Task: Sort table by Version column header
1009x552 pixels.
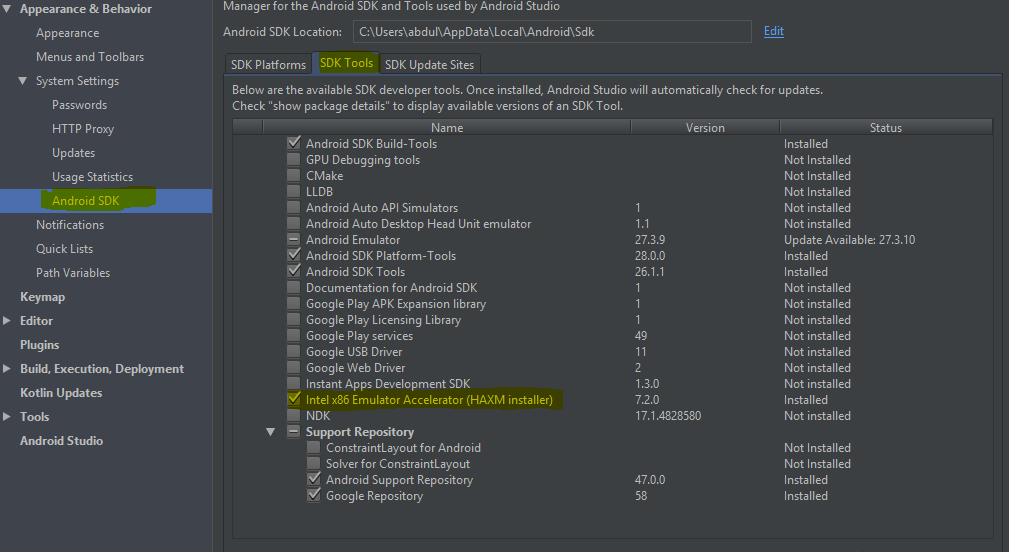Action: pyautogui.click(x=705, y=127)
